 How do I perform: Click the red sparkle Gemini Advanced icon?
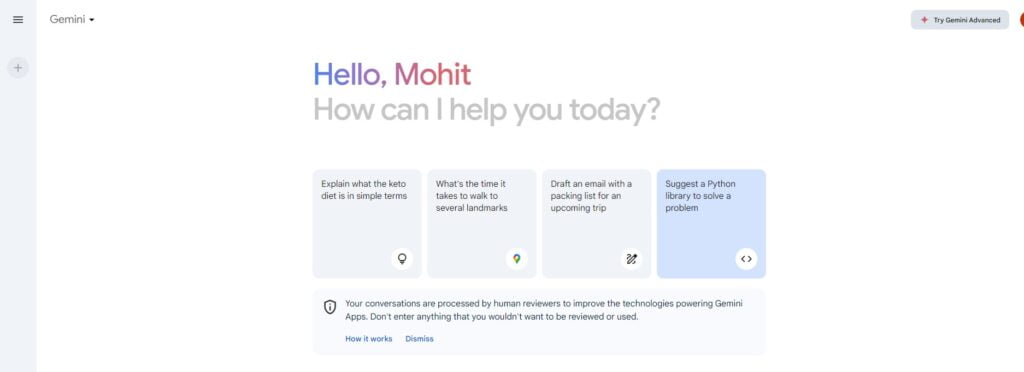click(x=923, y=20)
